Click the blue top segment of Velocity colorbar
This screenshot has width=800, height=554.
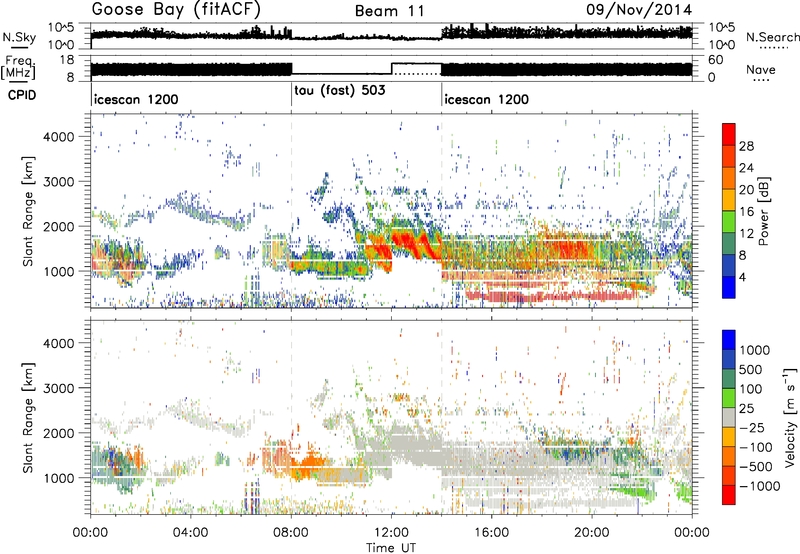tap(729, 340)
